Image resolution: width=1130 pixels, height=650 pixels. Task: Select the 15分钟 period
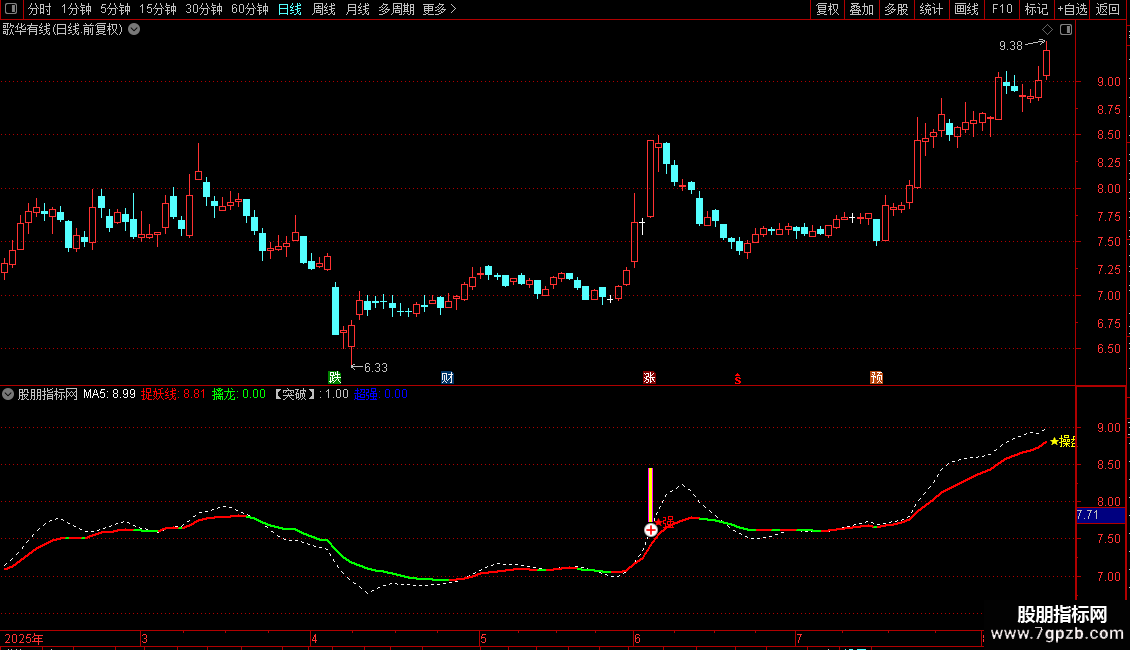pyautogui.click(x=158, y=9)
